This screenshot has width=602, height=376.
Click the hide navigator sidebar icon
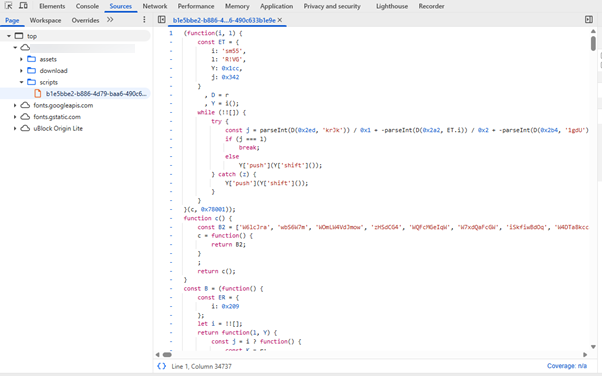pos(162,20)
